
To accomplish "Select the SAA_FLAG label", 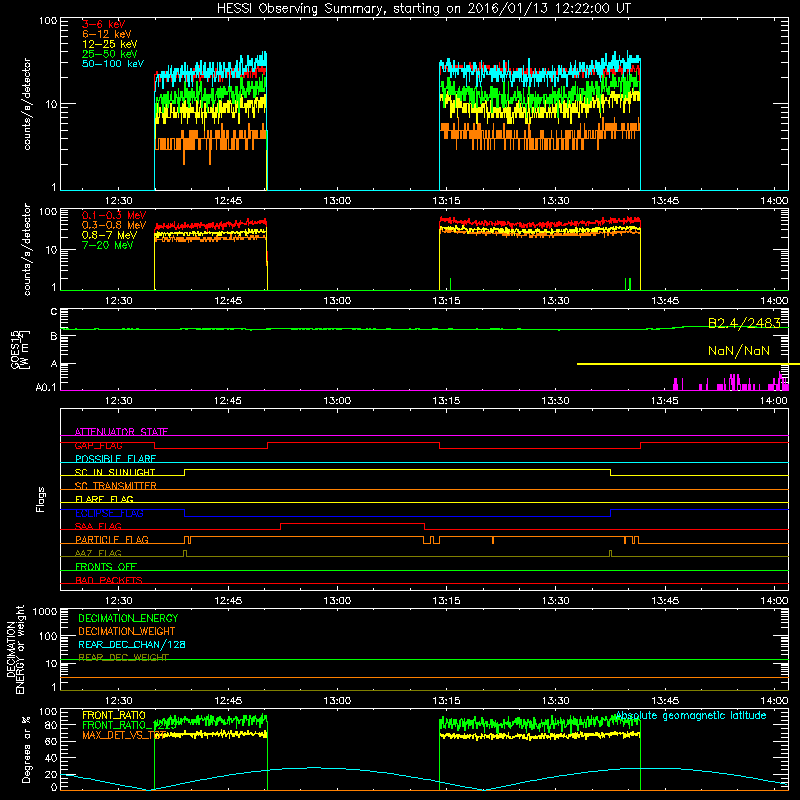I will (x=98, y=526).
